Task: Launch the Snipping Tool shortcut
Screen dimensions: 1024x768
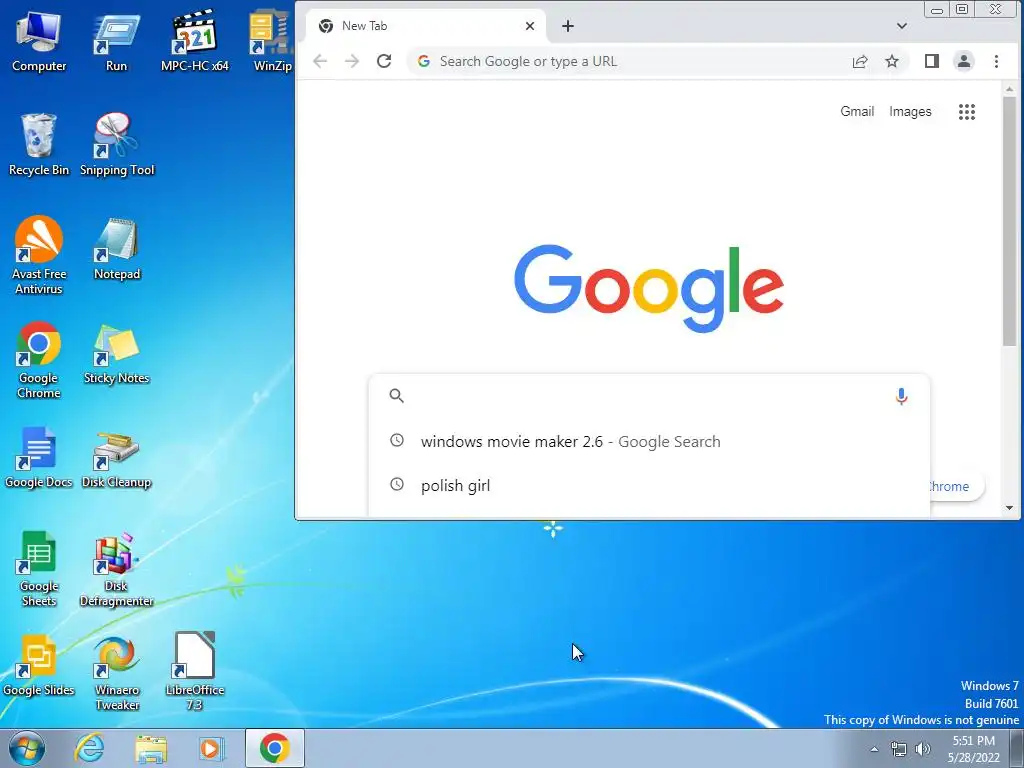Action: (117, 144)
